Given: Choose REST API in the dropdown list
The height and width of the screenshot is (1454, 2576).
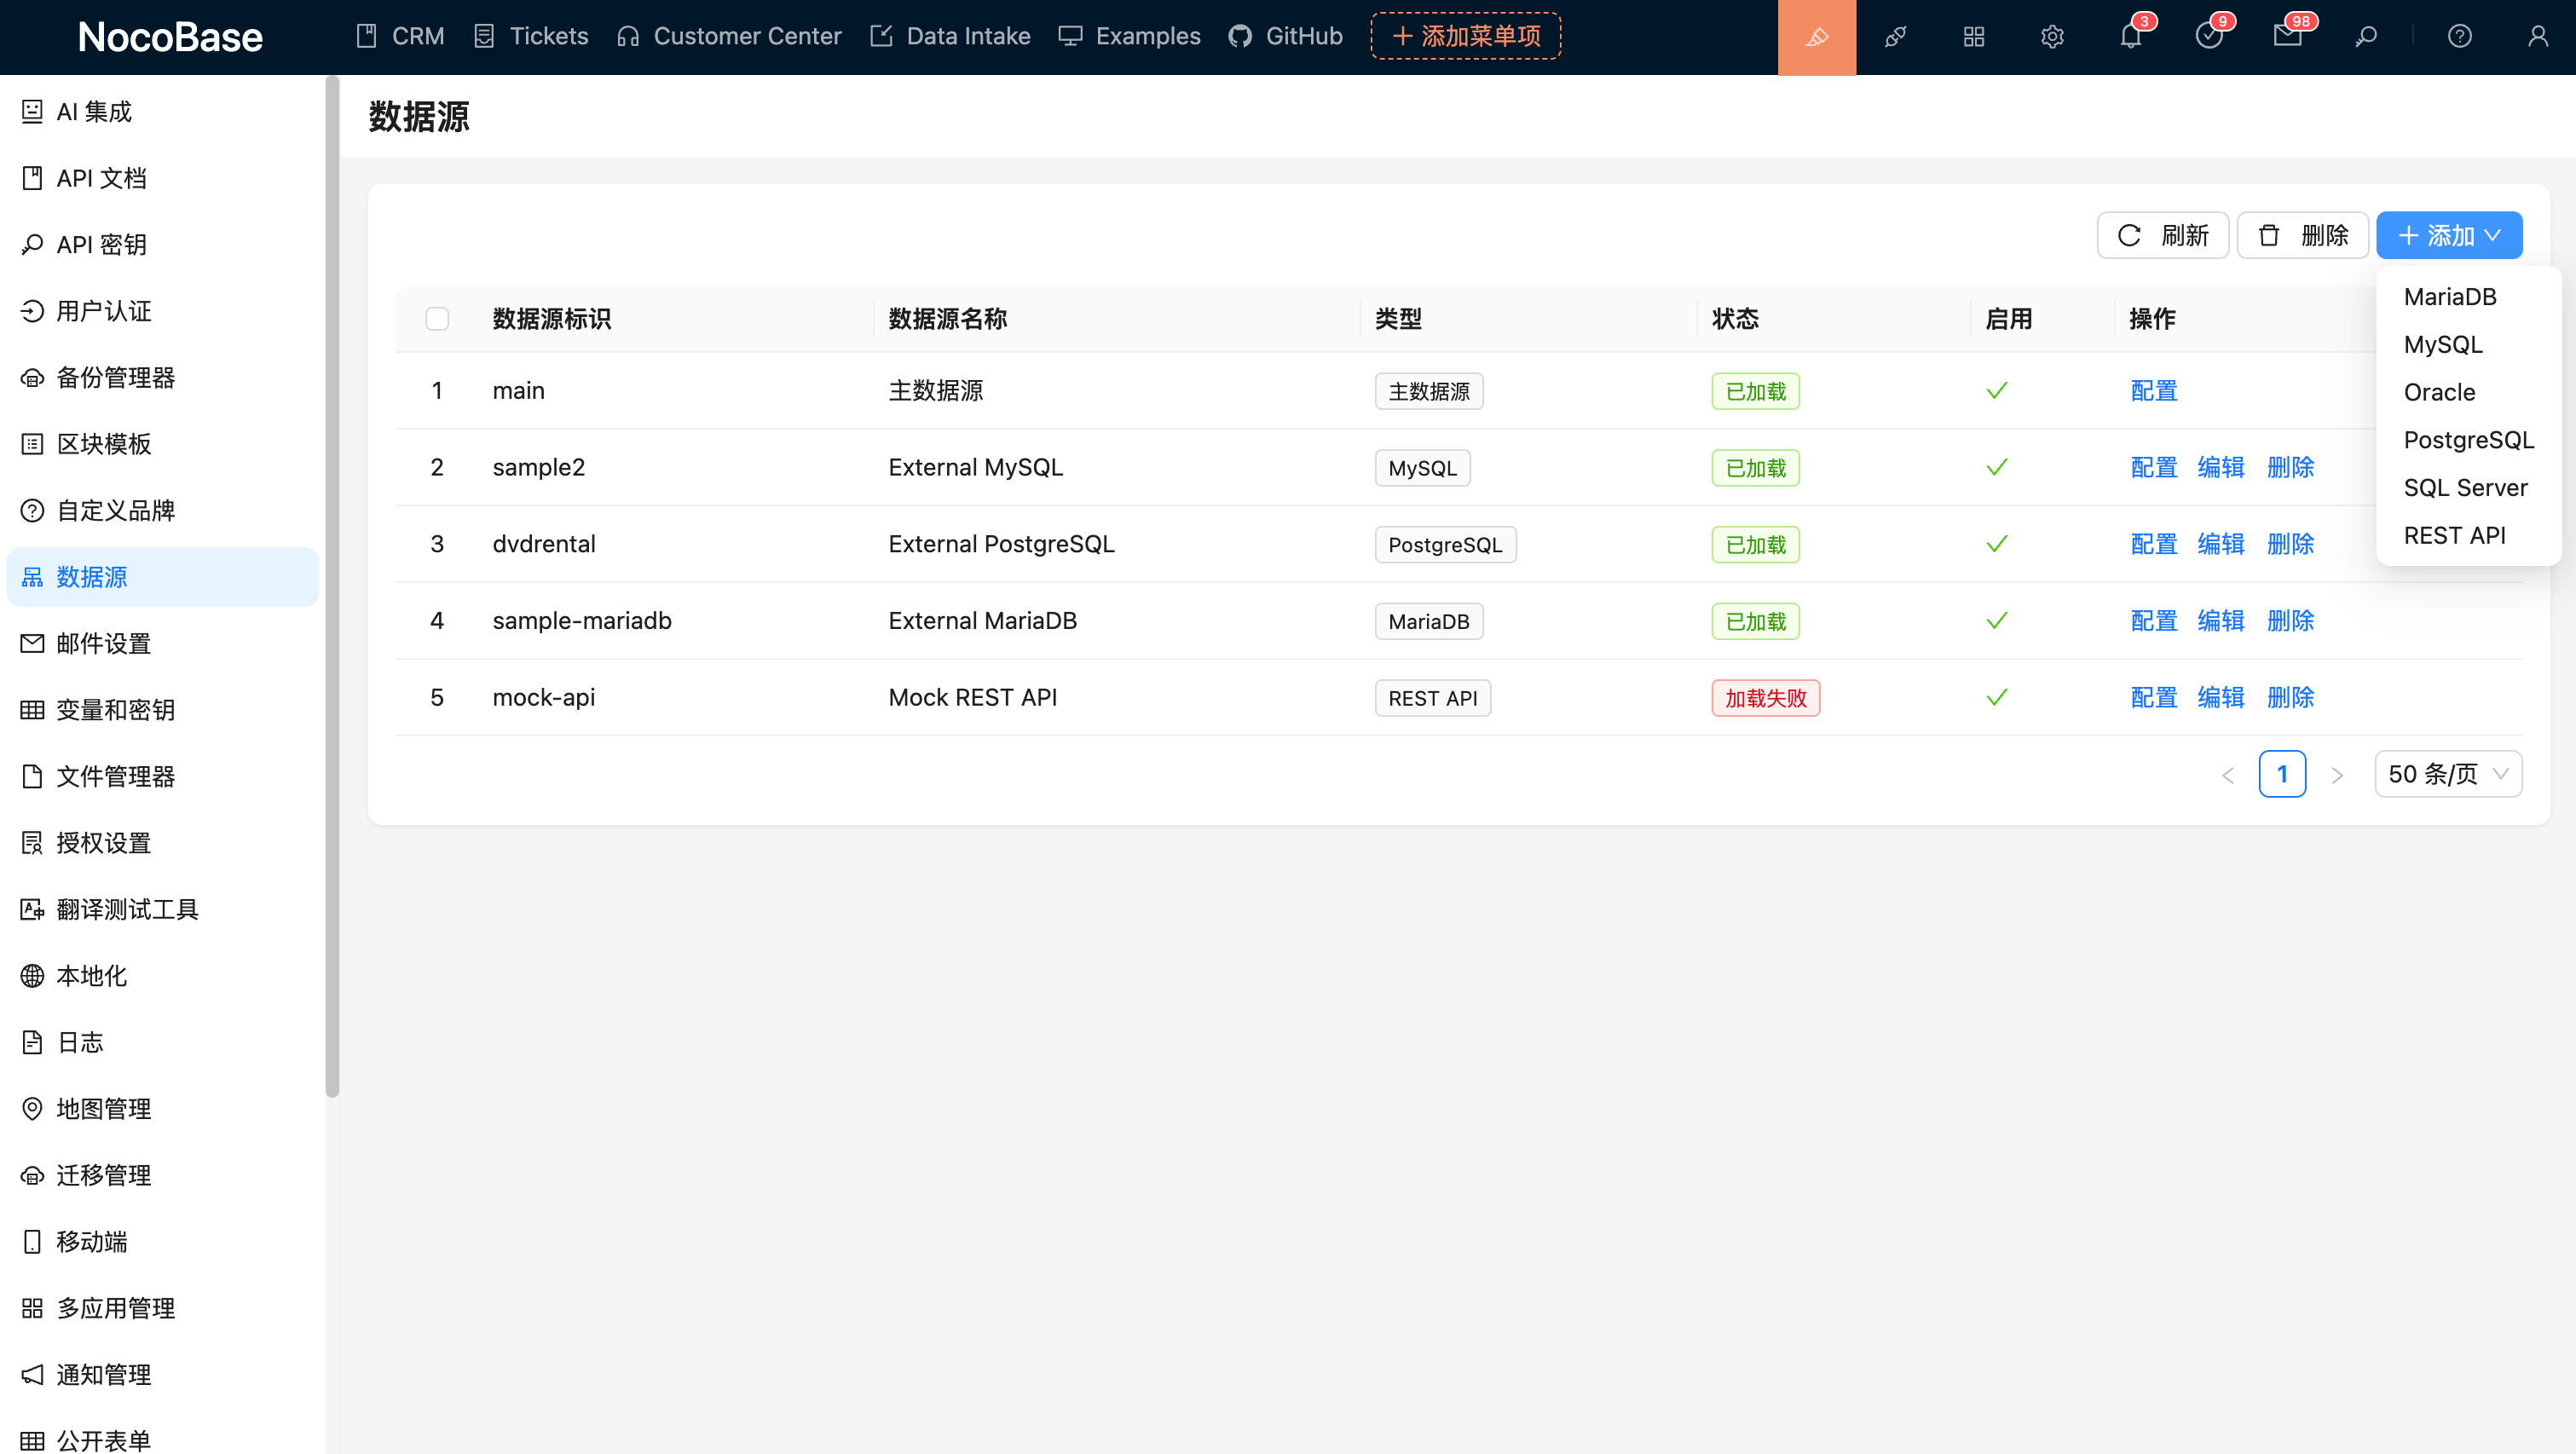Looking at the screenshot, I should click(x=2454, y=535).
